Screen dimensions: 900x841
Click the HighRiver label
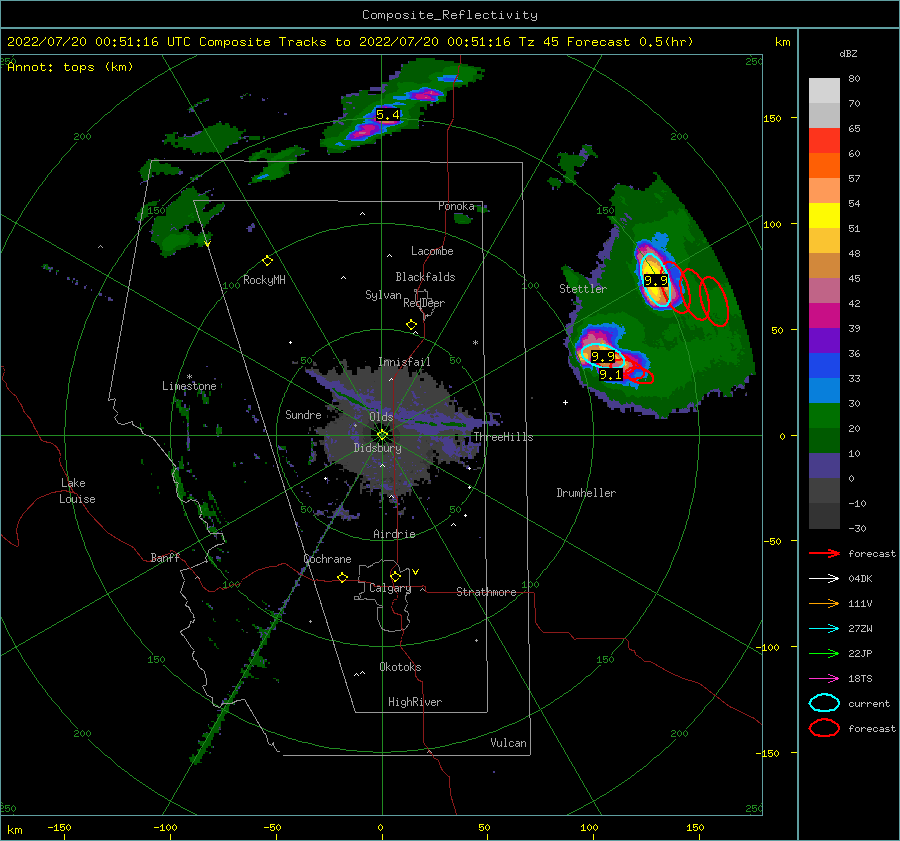coord(414,702)
